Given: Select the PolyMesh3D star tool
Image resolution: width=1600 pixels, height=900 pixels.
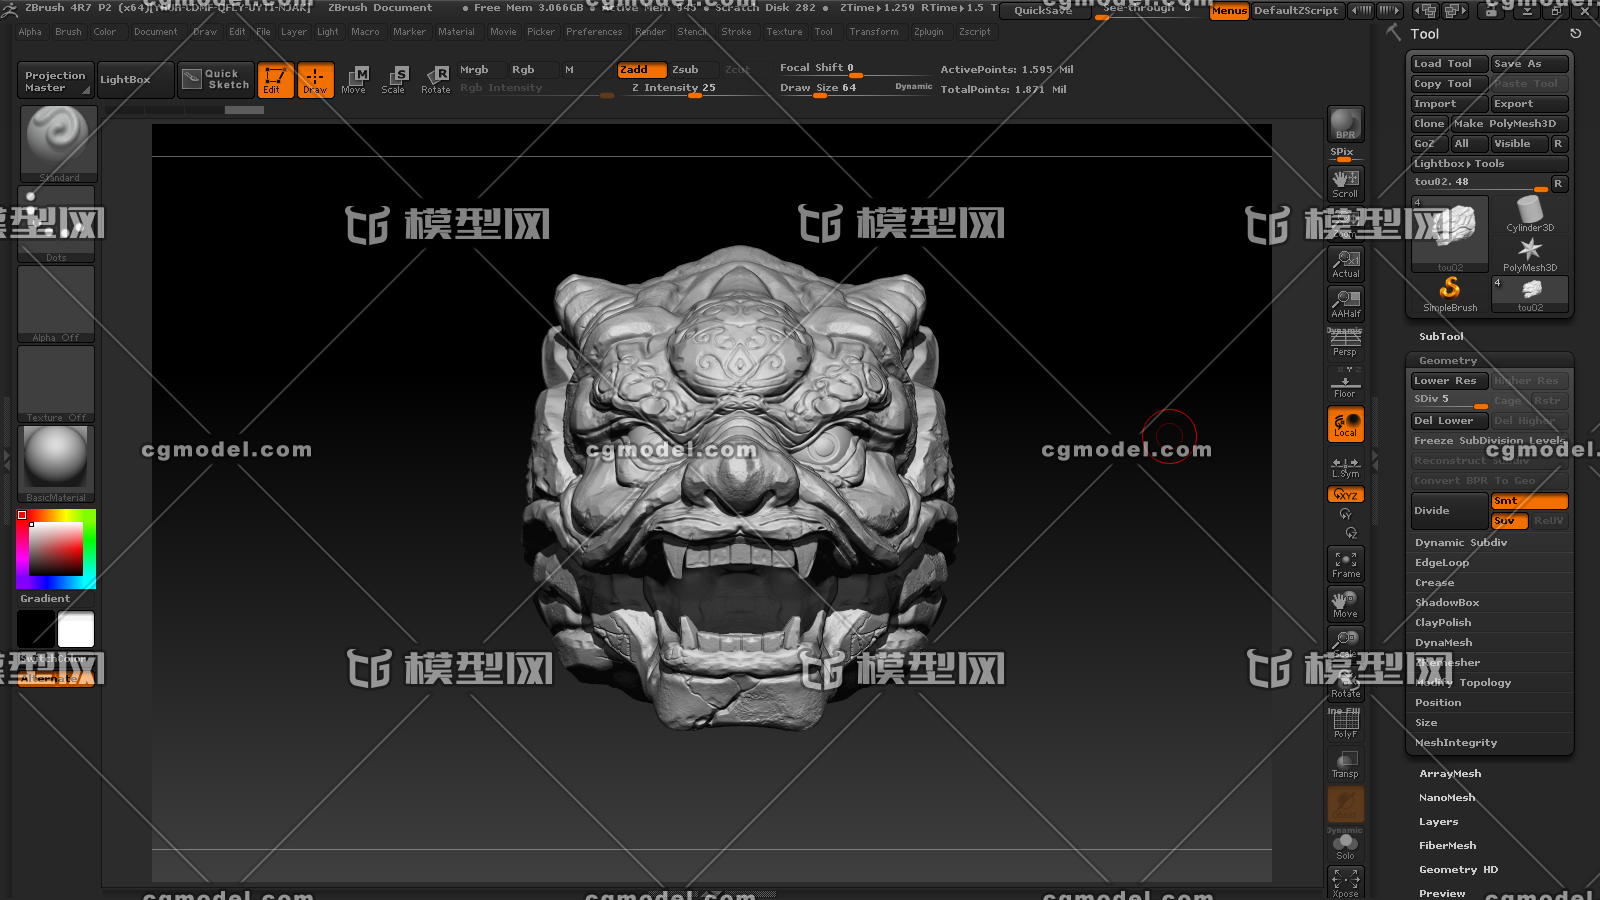Looking at the screenshot, I should point(1530,254).
